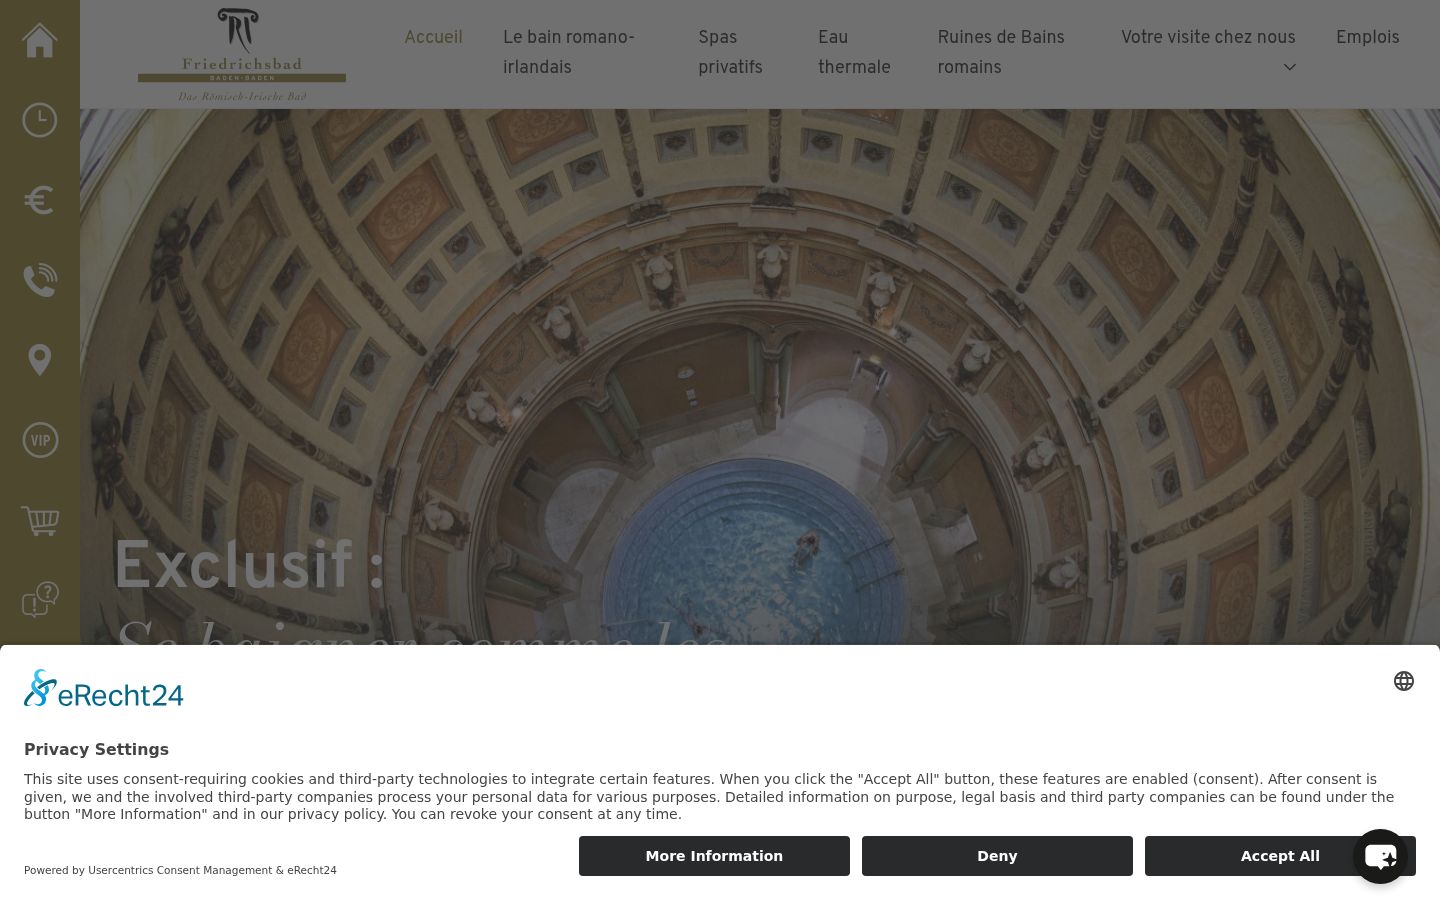Click the Friedrichsbad logo
1440x900 pixels.
tap(242, 55)
